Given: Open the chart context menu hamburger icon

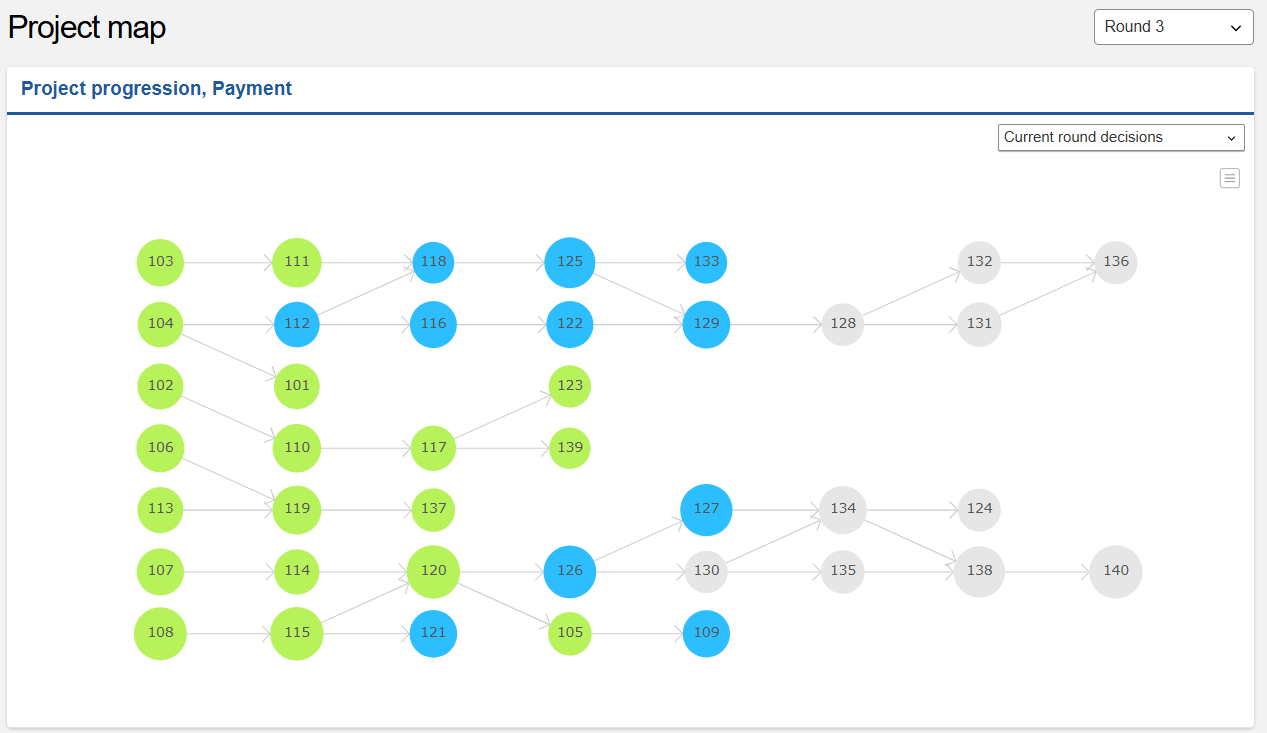Looking at the screenshot, I should tap(1229, 178).
